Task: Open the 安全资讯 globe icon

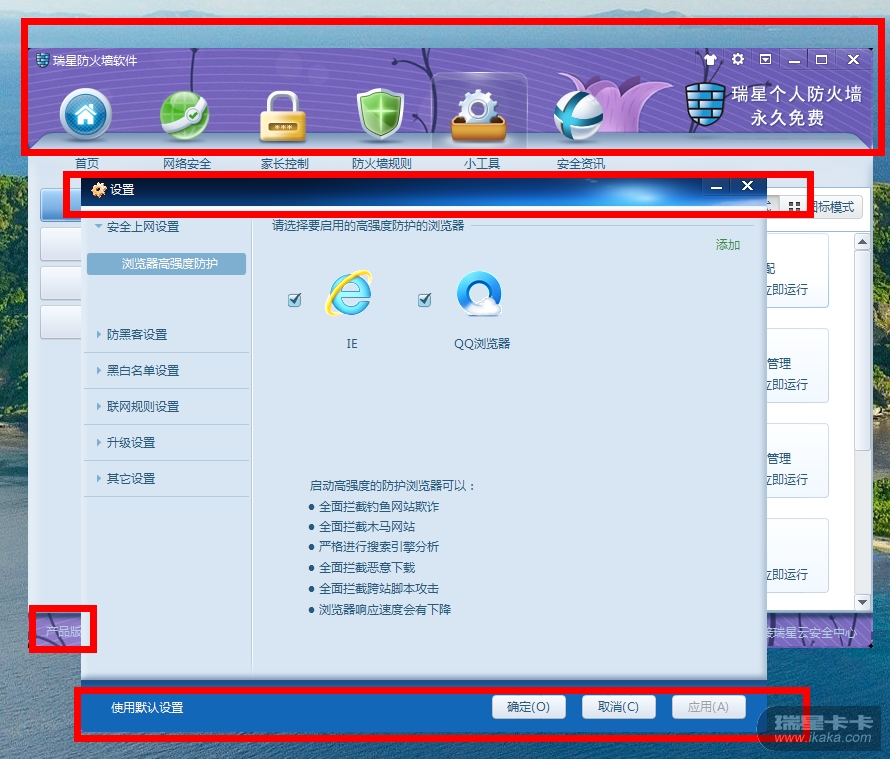Action: point(578,115)
